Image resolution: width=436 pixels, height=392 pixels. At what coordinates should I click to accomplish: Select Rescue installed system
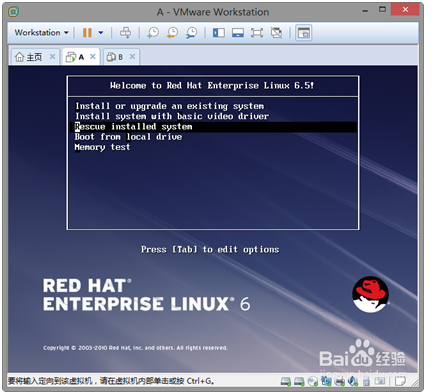click(214, 127)
